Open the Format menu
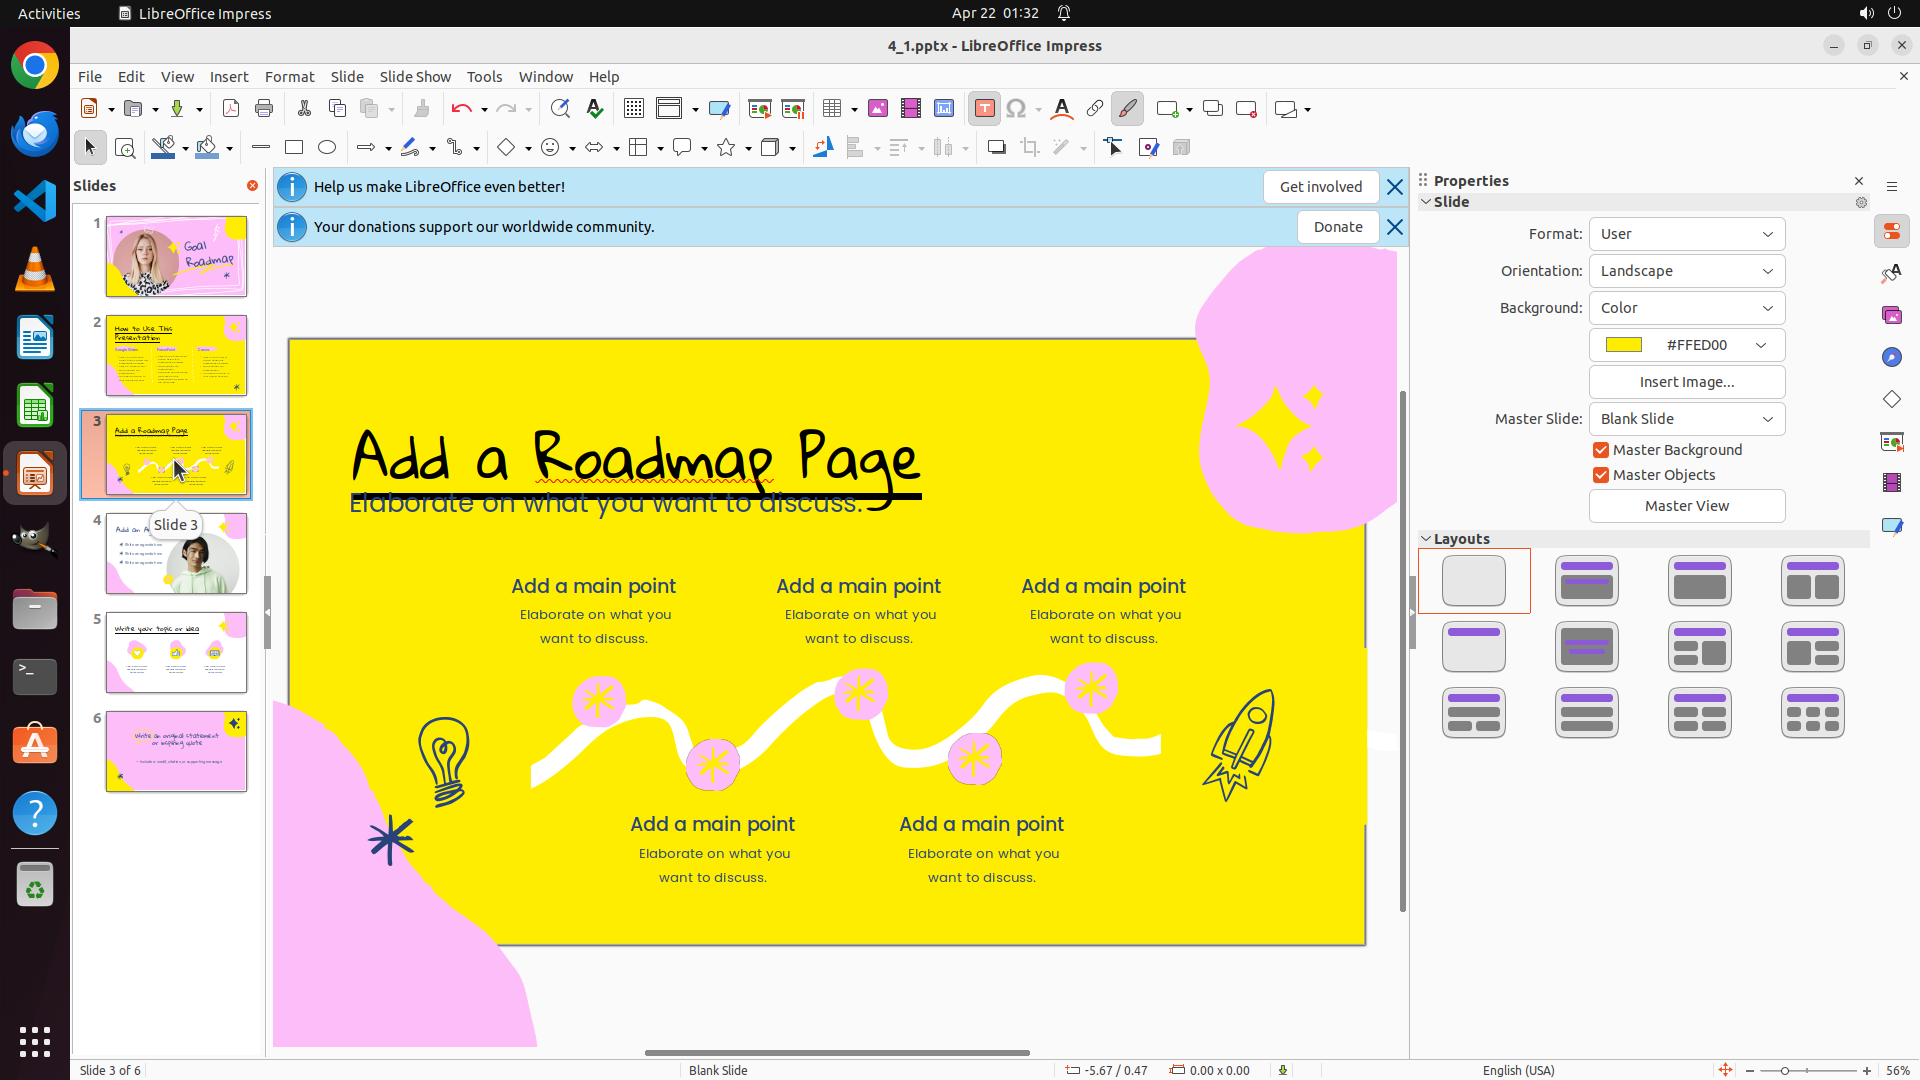This screenshot has height=1080, width=1920. [289, 77]
